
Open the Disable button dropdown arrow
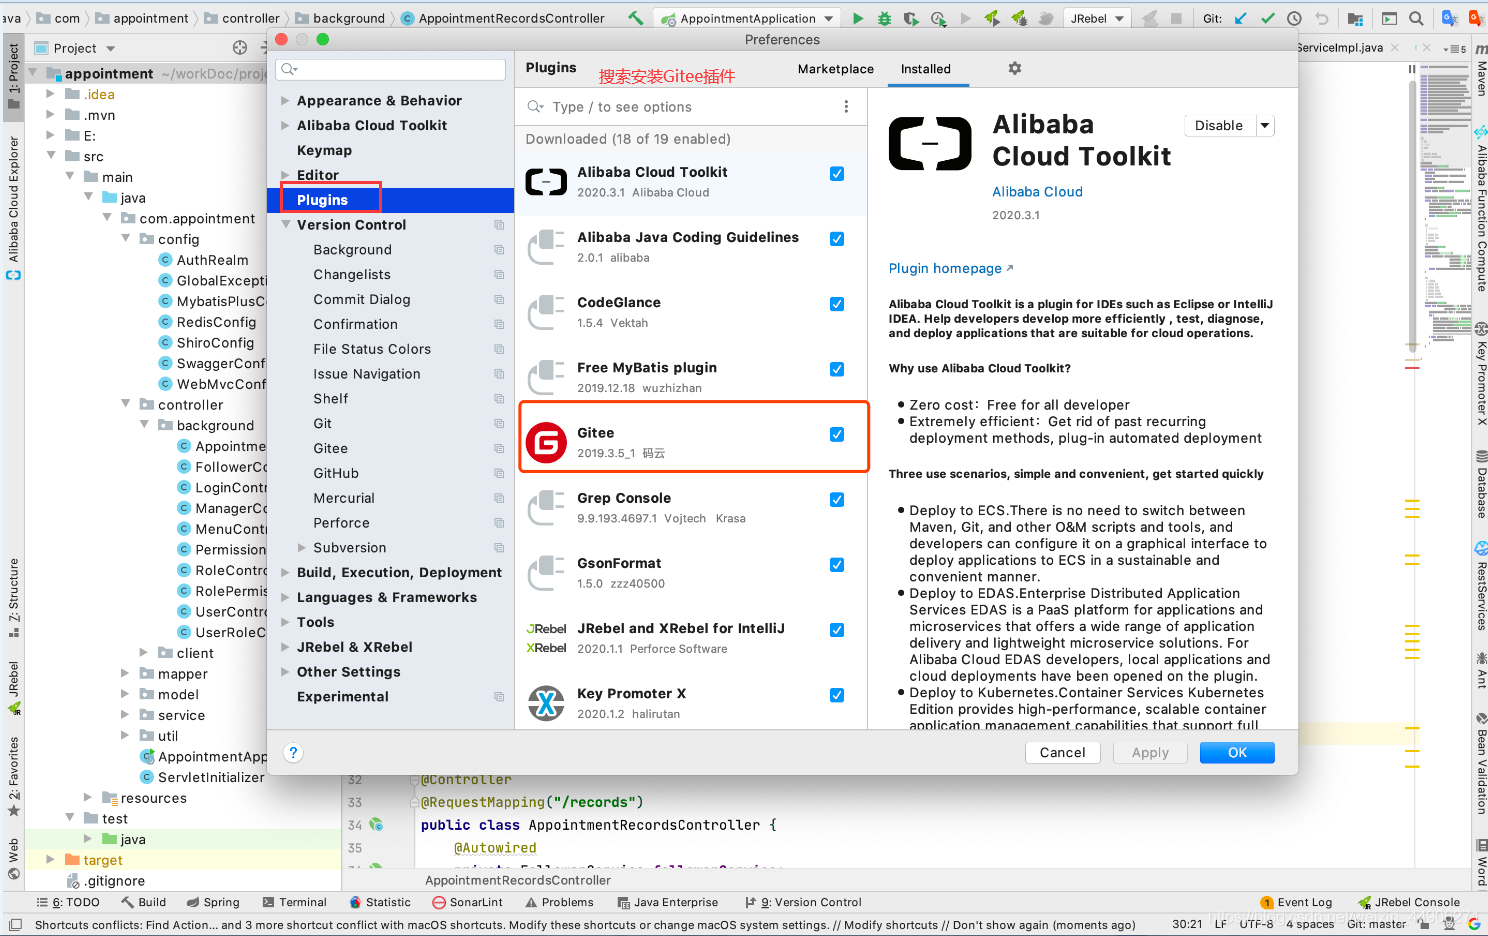coord(1265,125)
